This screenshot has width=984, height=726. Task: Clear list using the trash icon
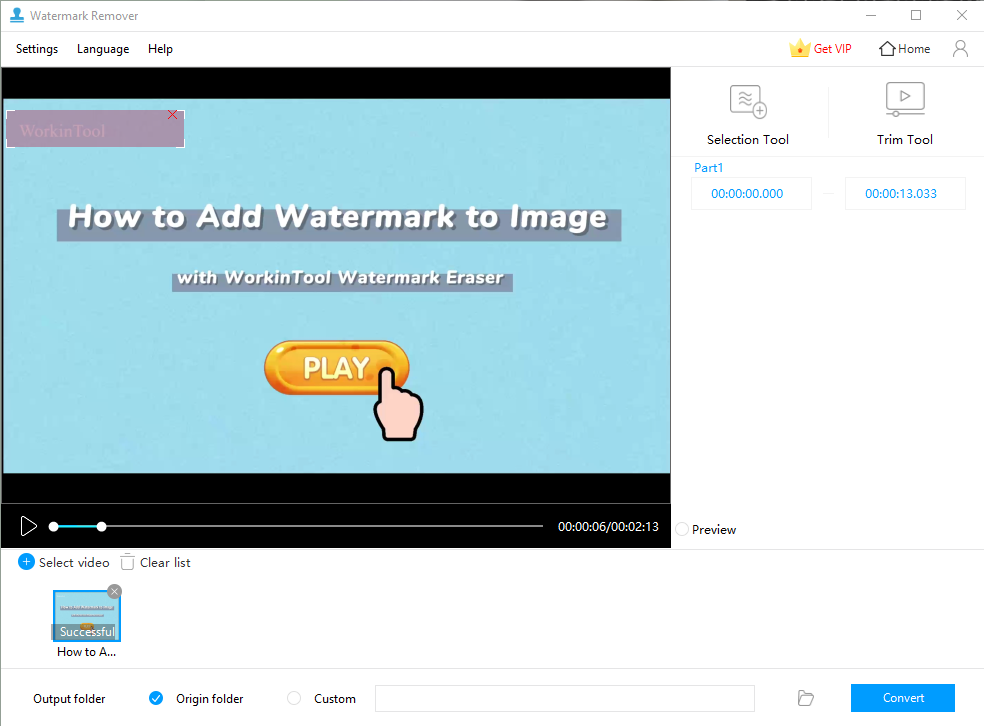(127, 562)
